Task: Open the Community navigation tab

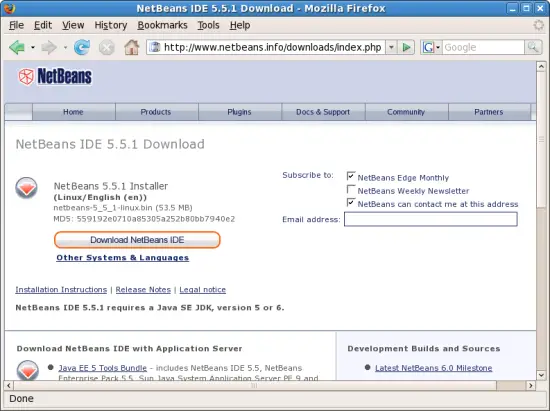Action: click(x=406, y=112)
